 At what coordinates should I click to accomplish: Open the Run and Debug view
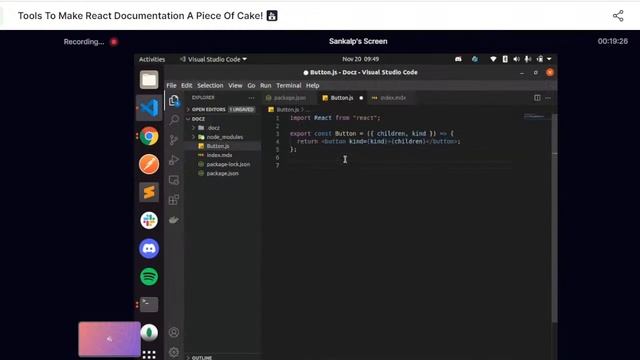[x=174, y=160]
